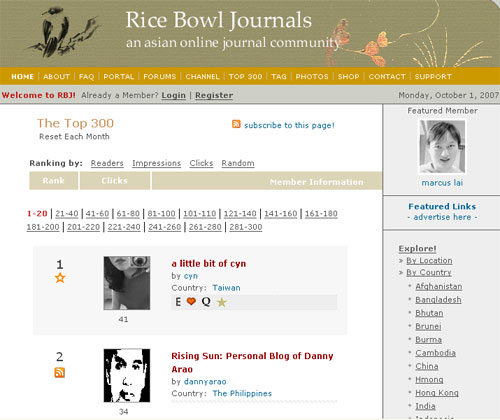Click the RSS feed icon under rank 2
Screen dimensions: 500x420
(60, 372)
